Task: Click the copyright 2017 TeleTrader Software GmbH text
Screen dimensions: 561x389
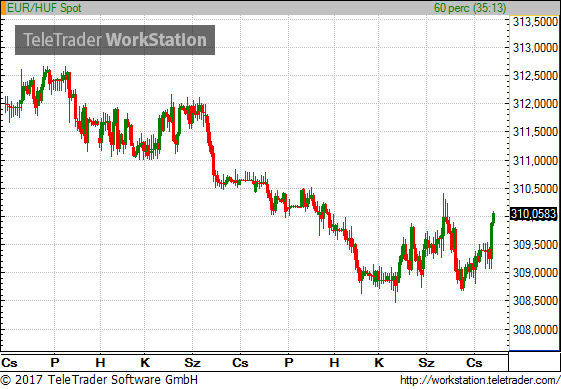Action: (99, 380)
